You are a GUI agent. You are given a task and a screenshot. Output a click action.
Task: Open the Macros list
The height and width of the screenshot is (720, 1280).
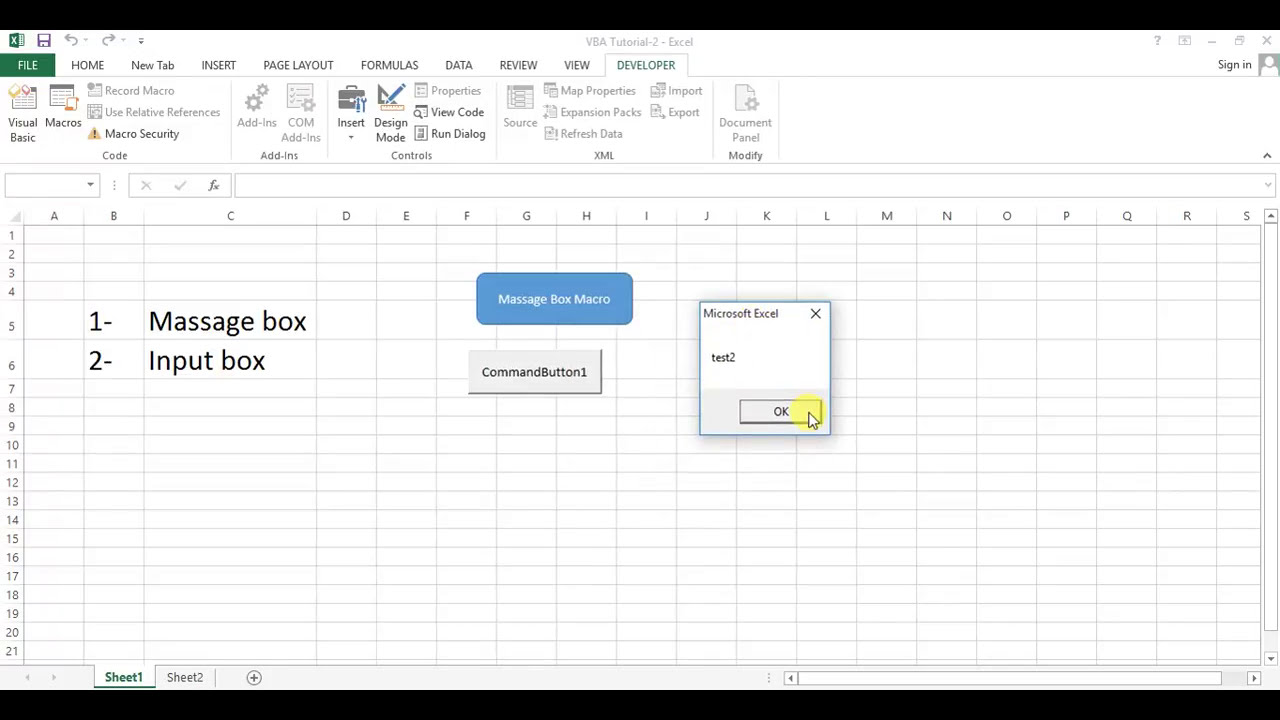[63, 108]
